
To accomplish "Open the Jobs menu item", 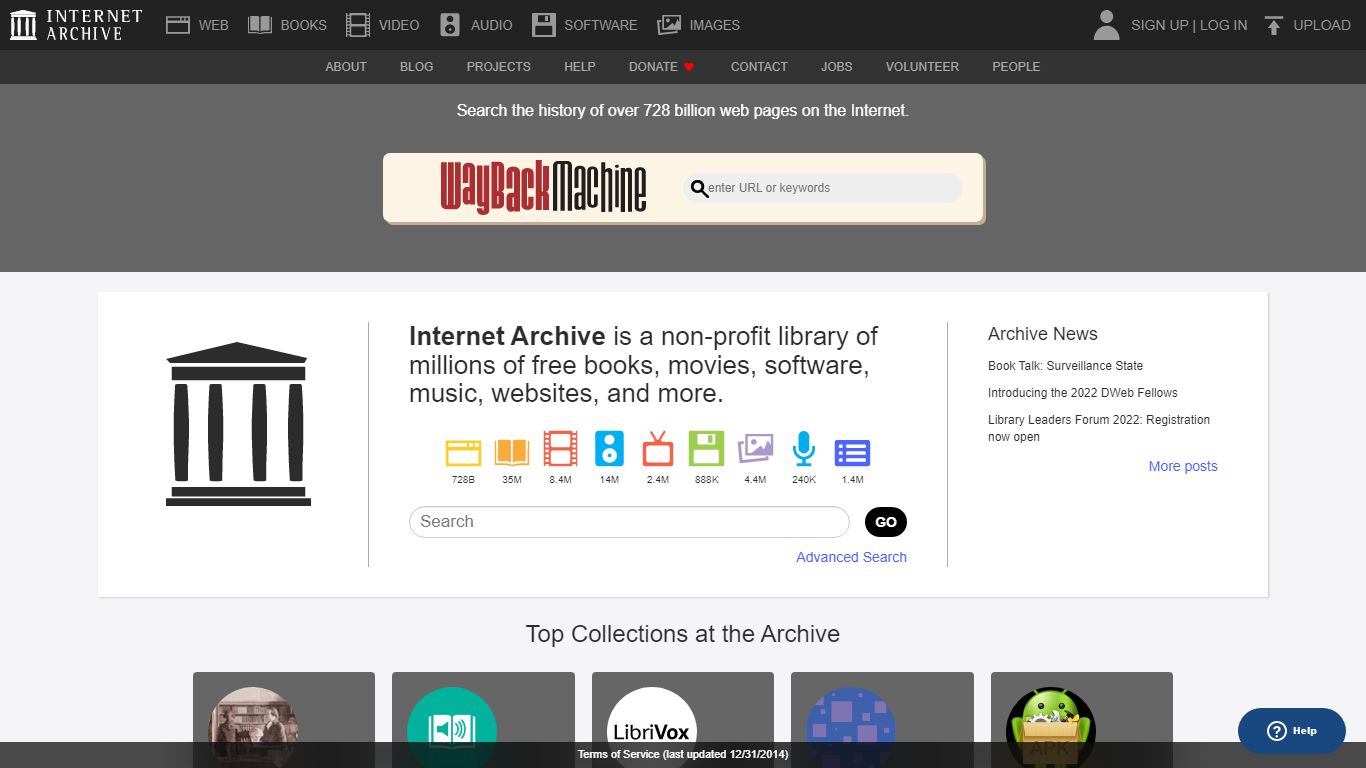I will click(837, 67).
